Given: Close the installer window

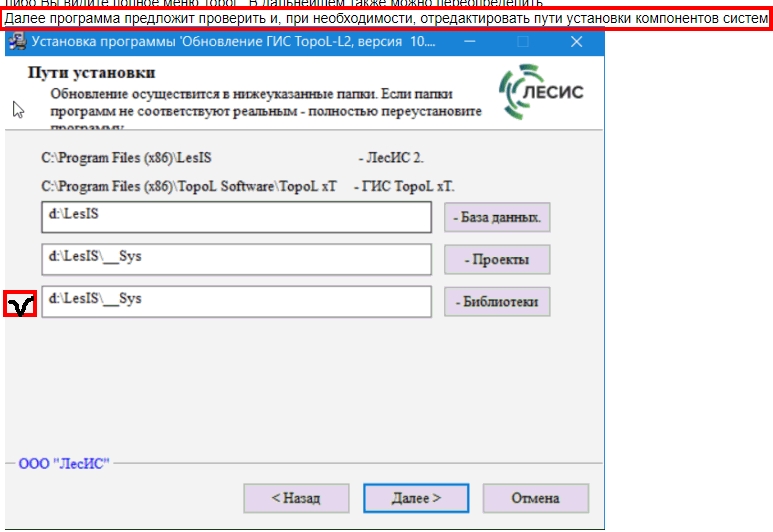Looking at the screenshot, I should [x=576, y=42].
